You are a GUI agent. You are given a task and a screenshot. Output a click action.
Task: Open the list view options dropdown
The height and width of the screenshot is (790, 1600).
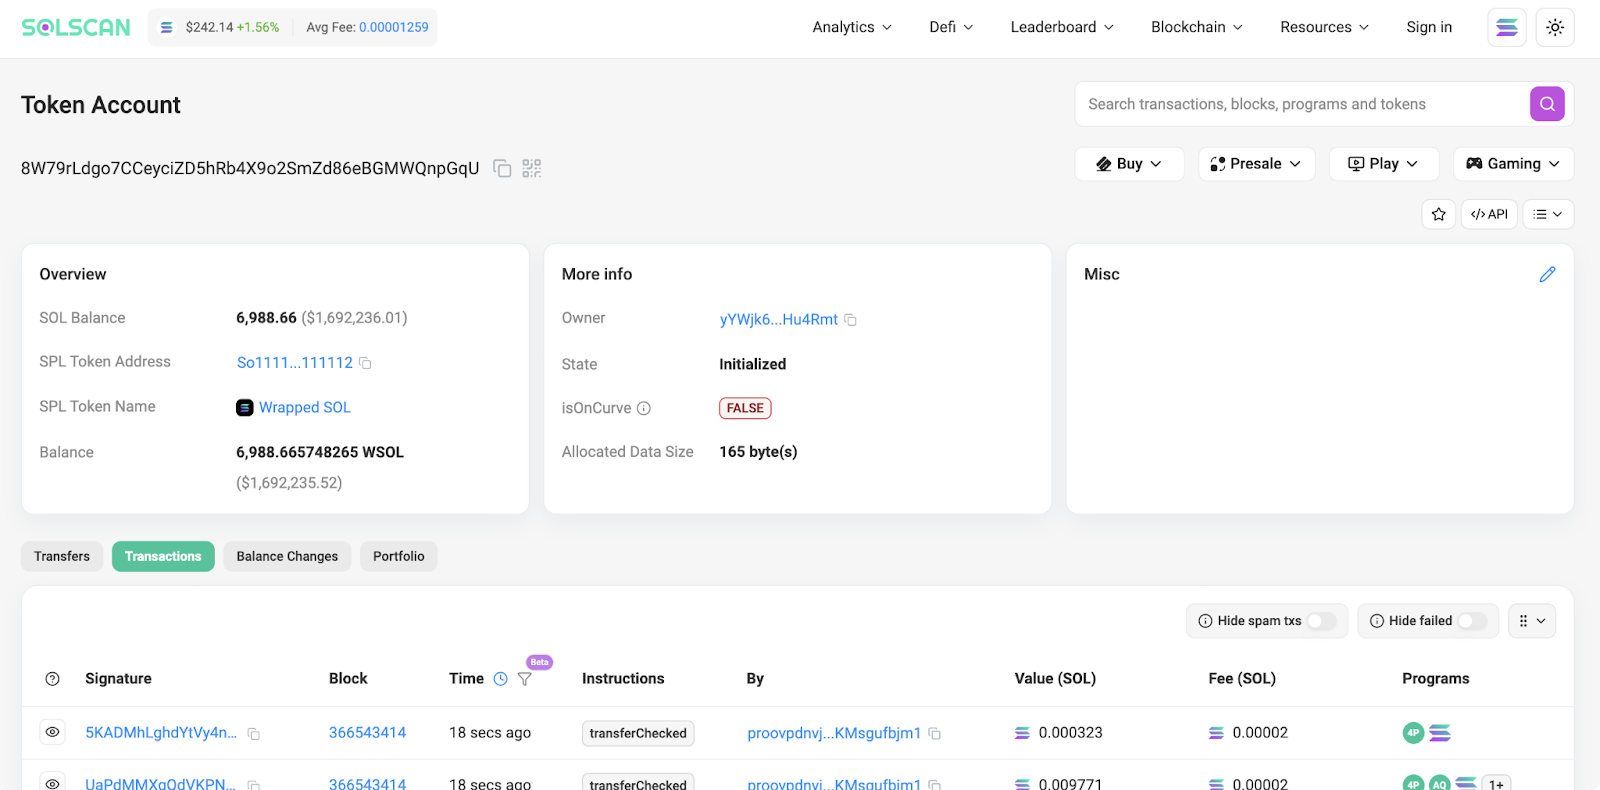(1548, 214)
